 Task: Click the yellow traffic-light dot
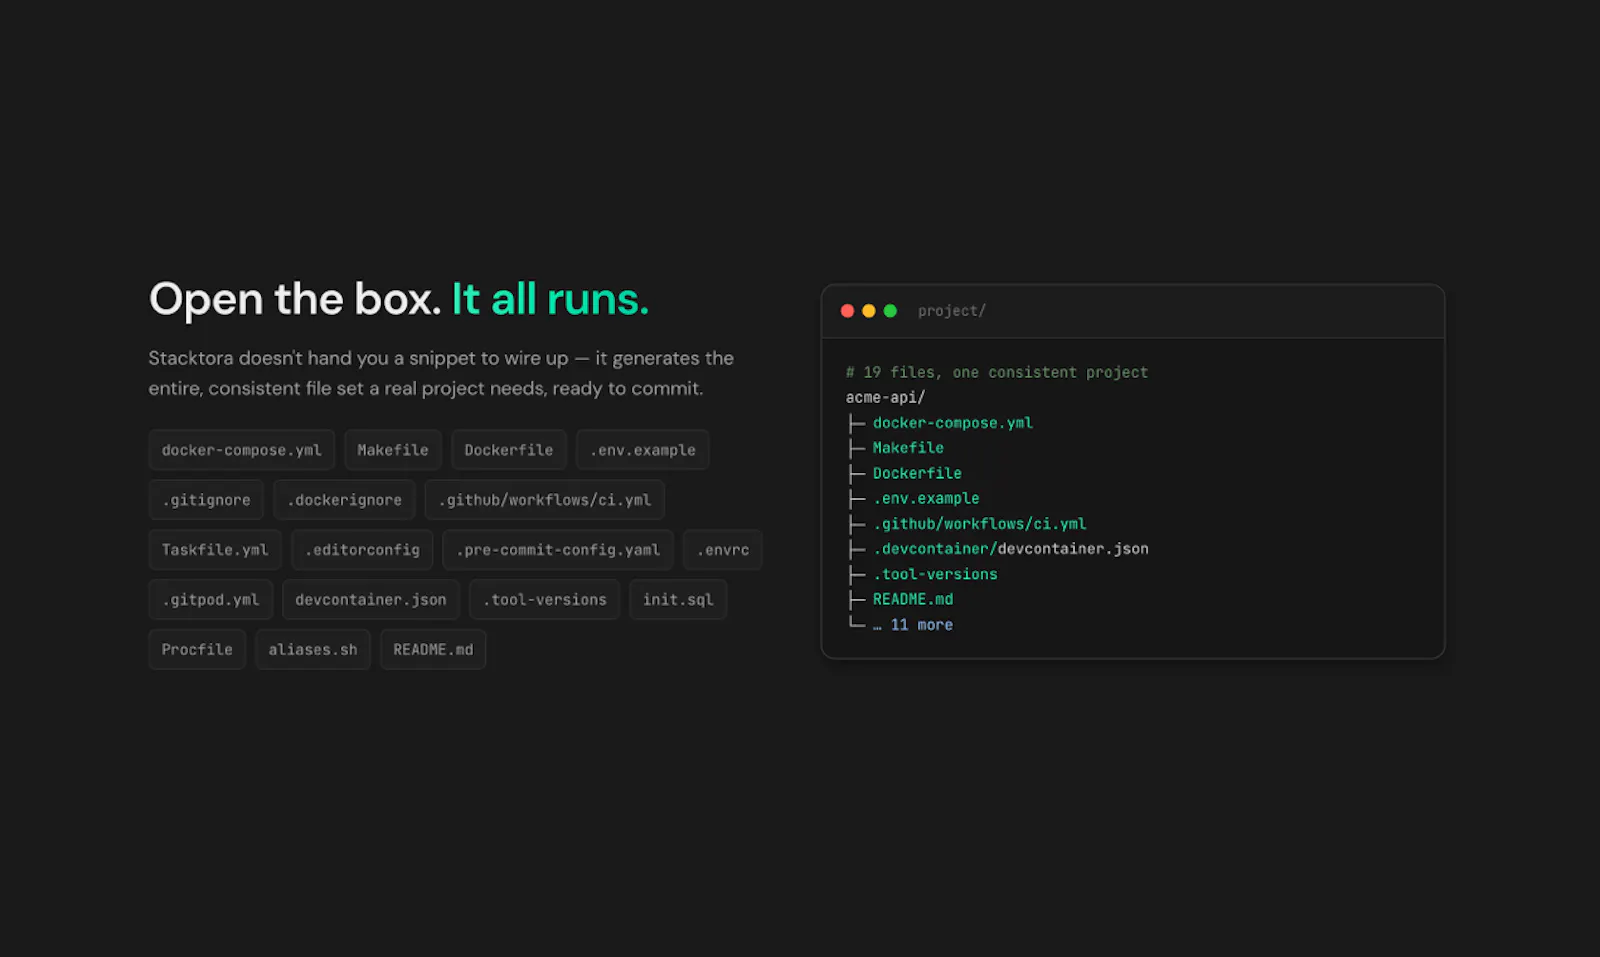click(x=869, y=311)
